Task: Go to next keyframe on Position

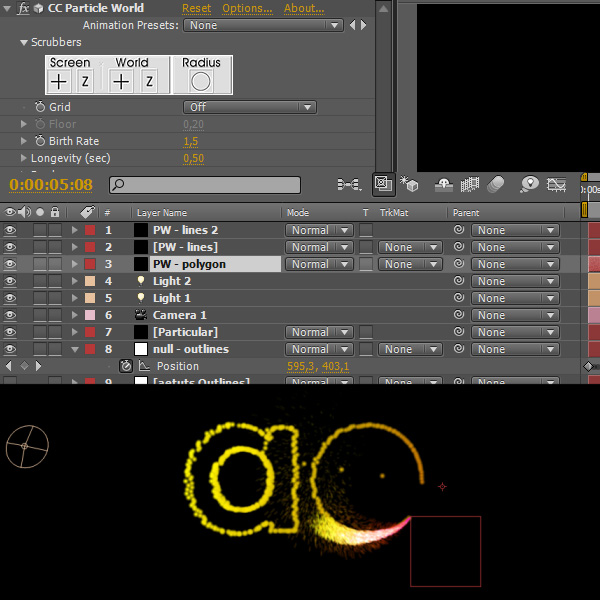Action: click(38, 366)
